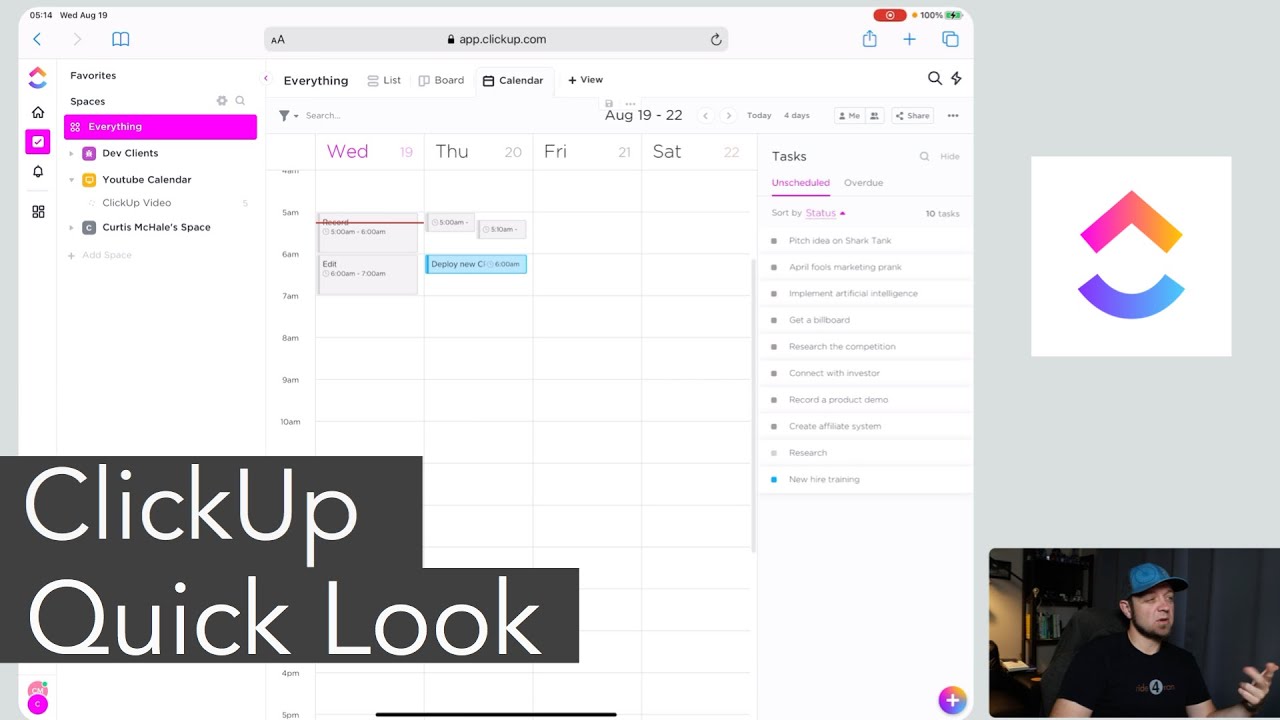Open Notifications via the bell icon
1280x720 pixels.
pos(37,171)
